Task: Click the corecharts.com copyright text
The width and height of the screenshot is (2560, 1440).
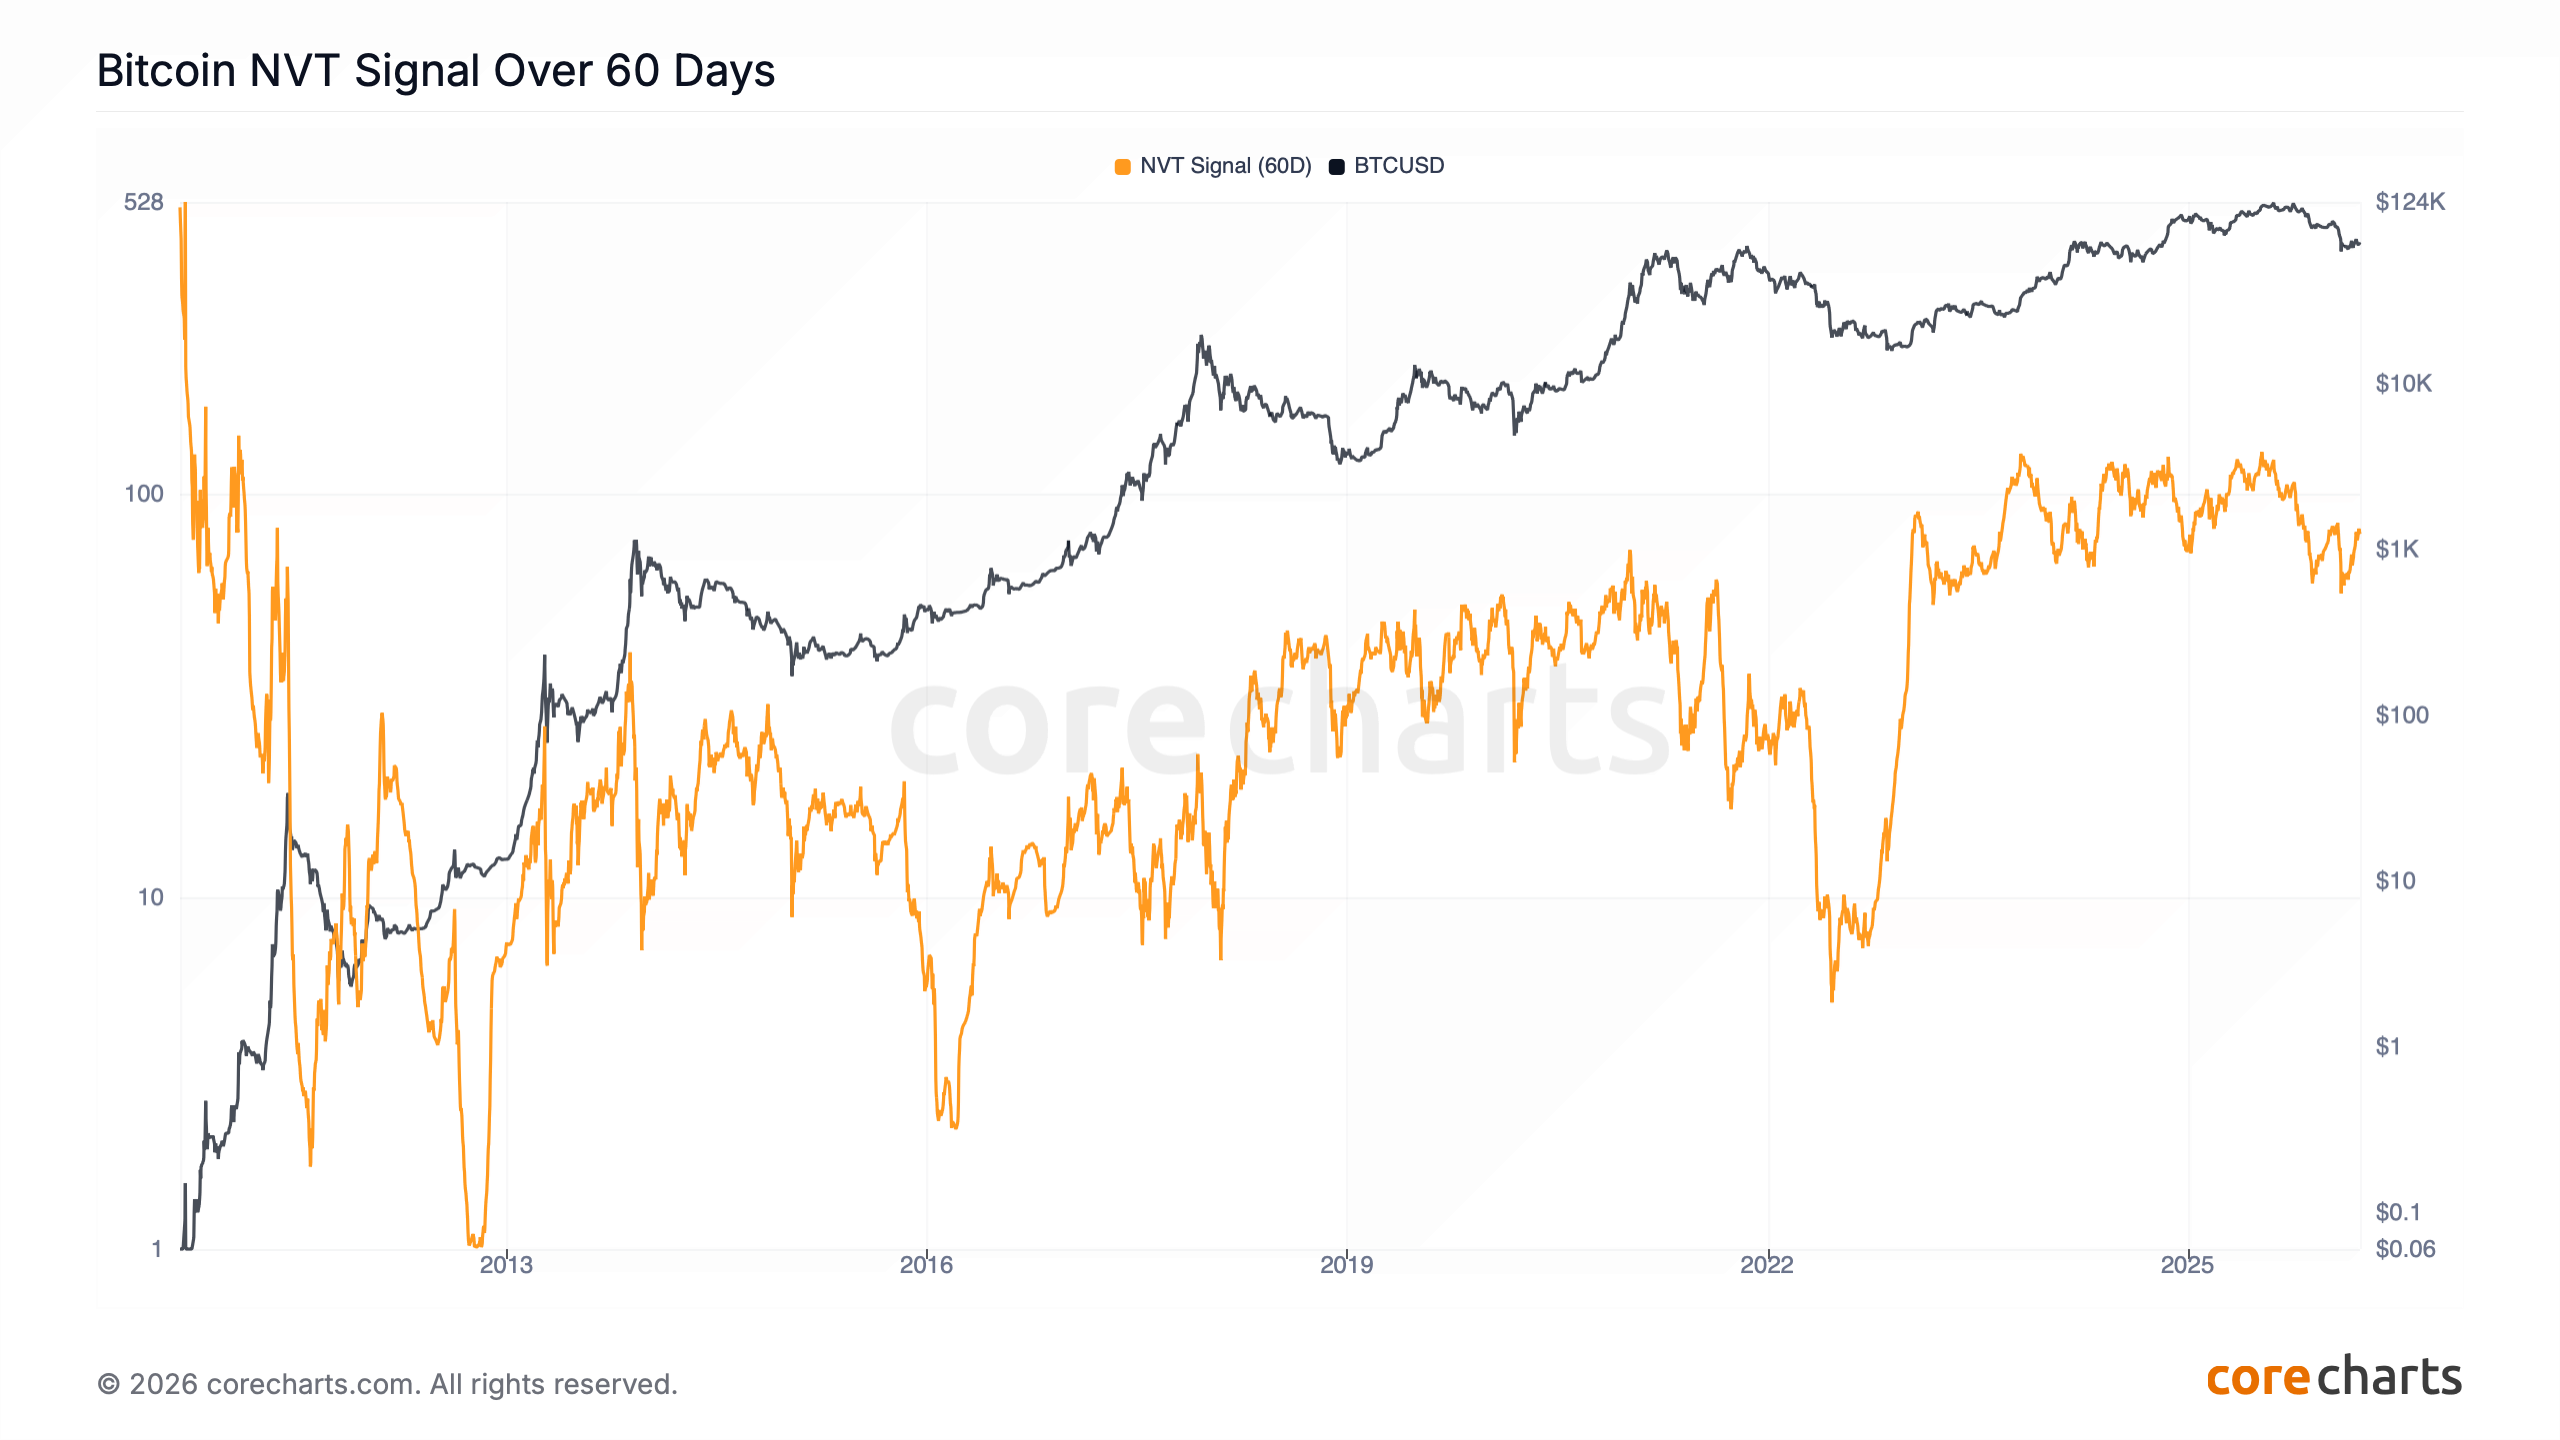Action: [387, 1384]
